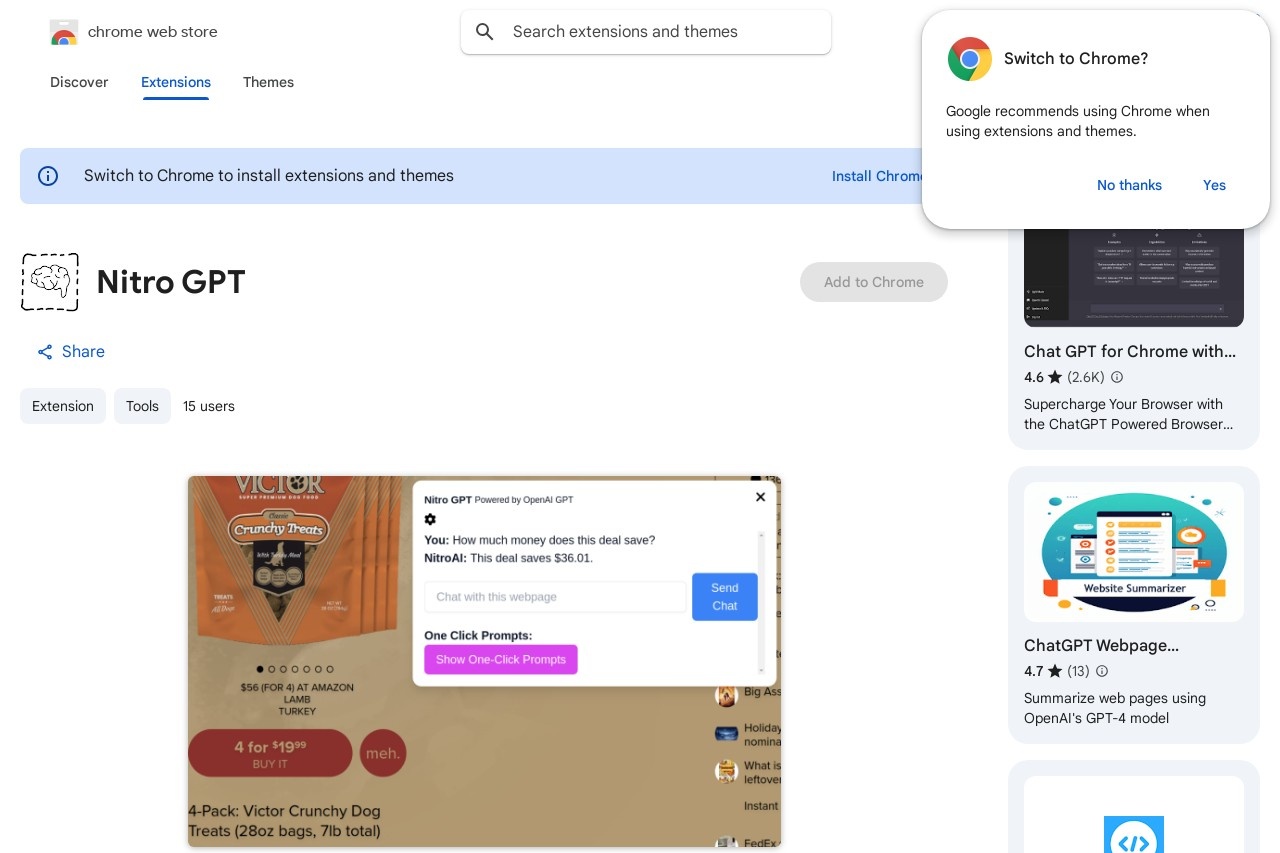Click Yes in Switch to Chrome popup
1280x853 pixels.
point(1214,185)
